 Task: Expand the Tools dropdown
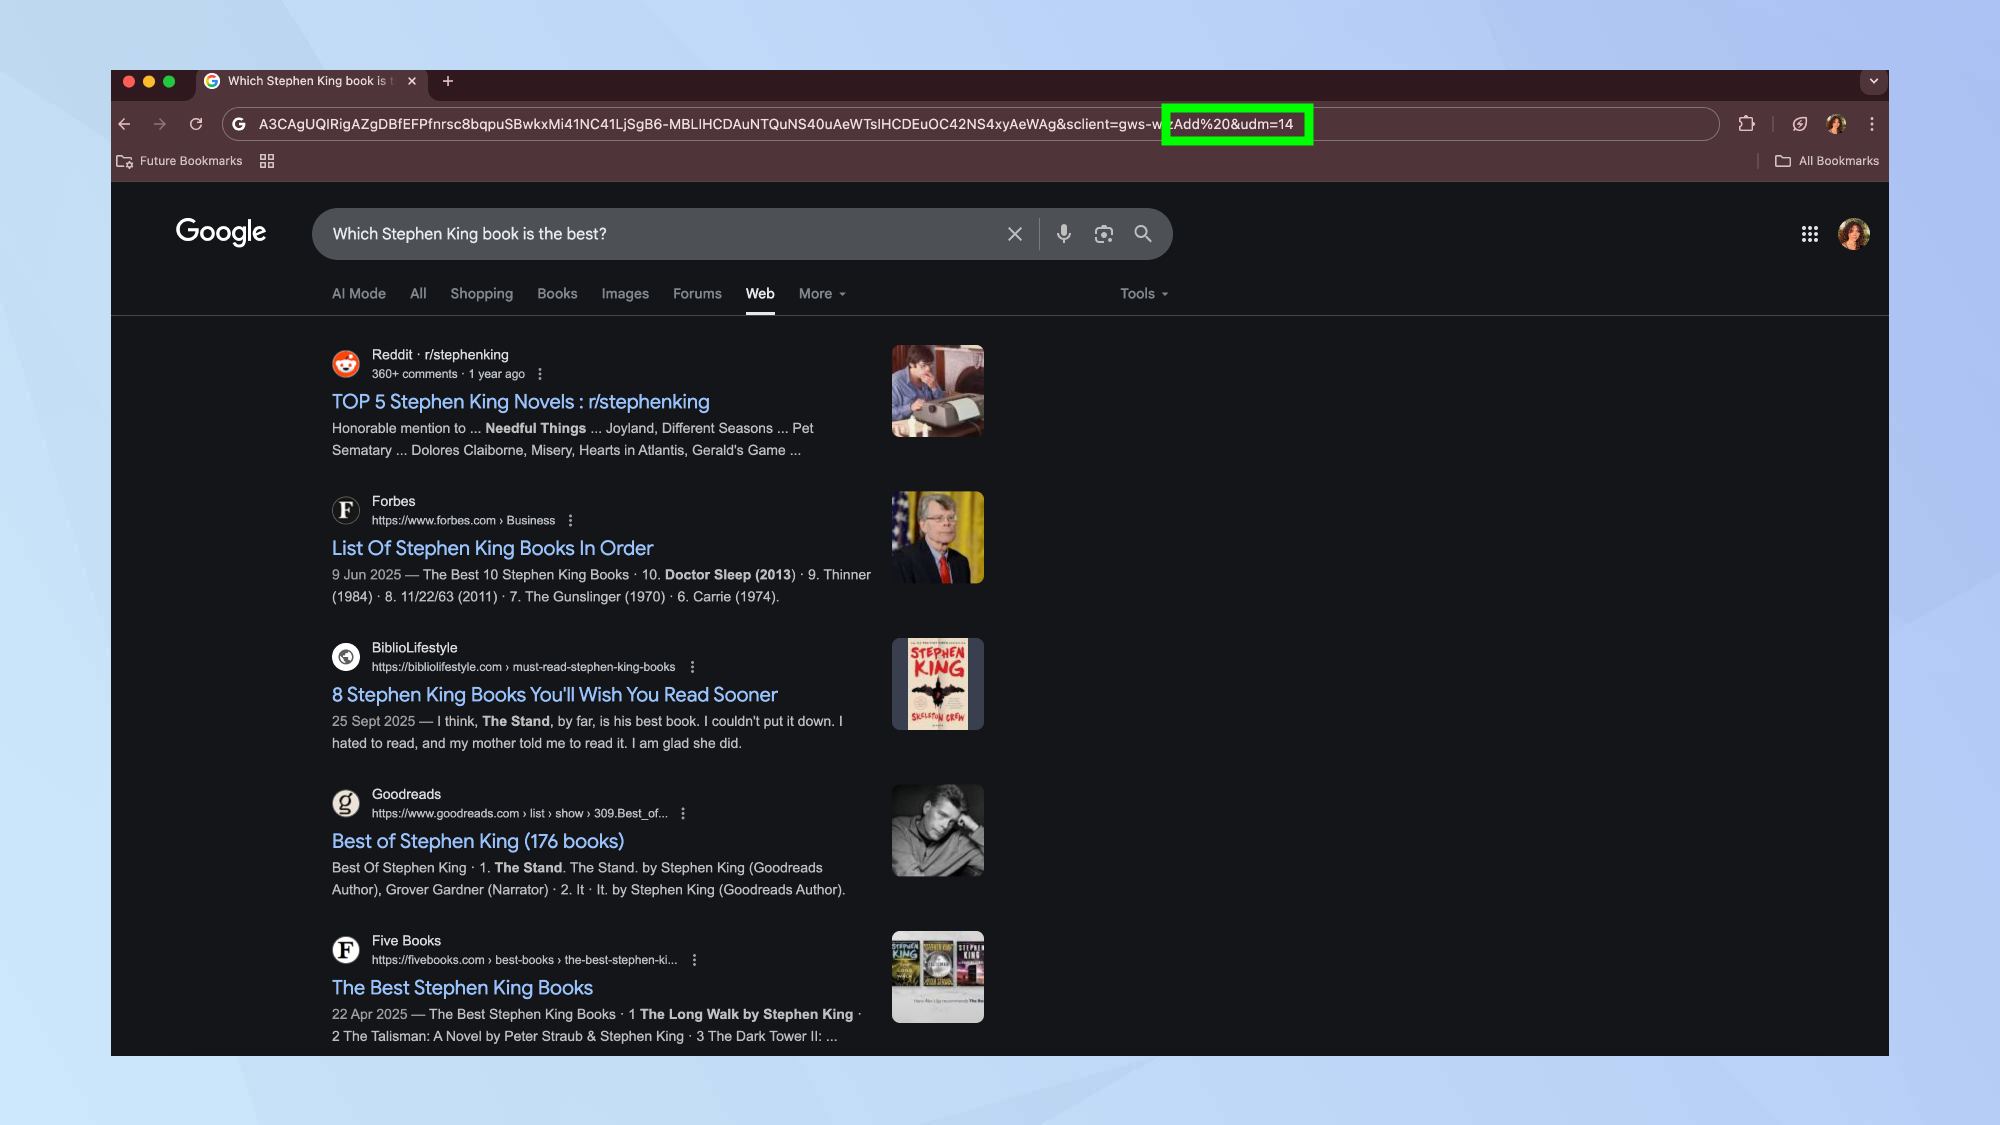point(1143,294)
